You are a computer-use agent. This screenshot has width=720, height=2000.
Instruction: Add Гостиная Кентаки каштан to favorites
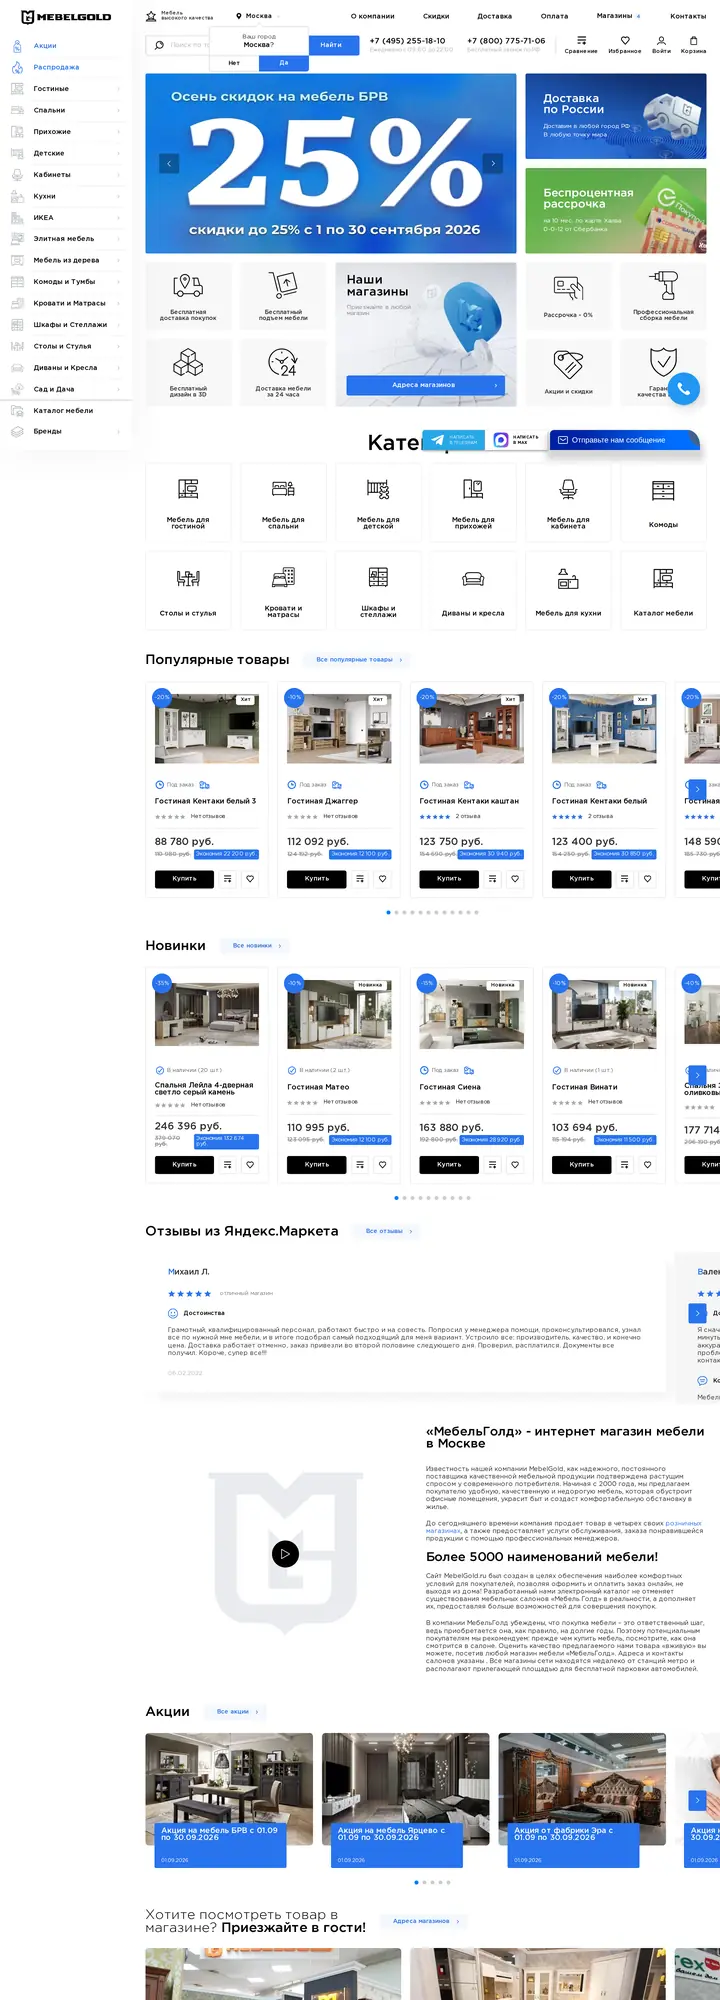515,879
